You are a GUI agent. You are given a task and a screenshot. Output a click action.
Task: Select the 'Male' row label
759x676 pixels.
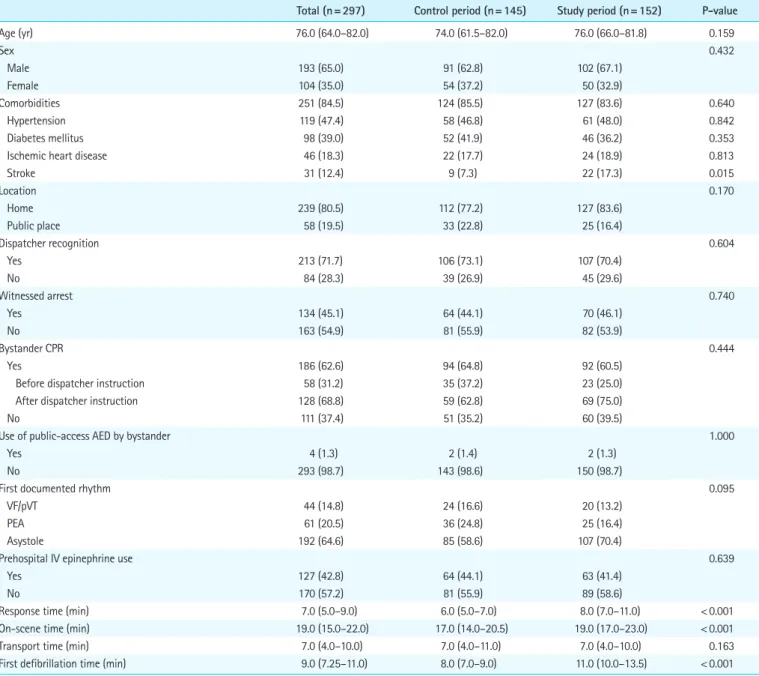[x=18, y=68]
